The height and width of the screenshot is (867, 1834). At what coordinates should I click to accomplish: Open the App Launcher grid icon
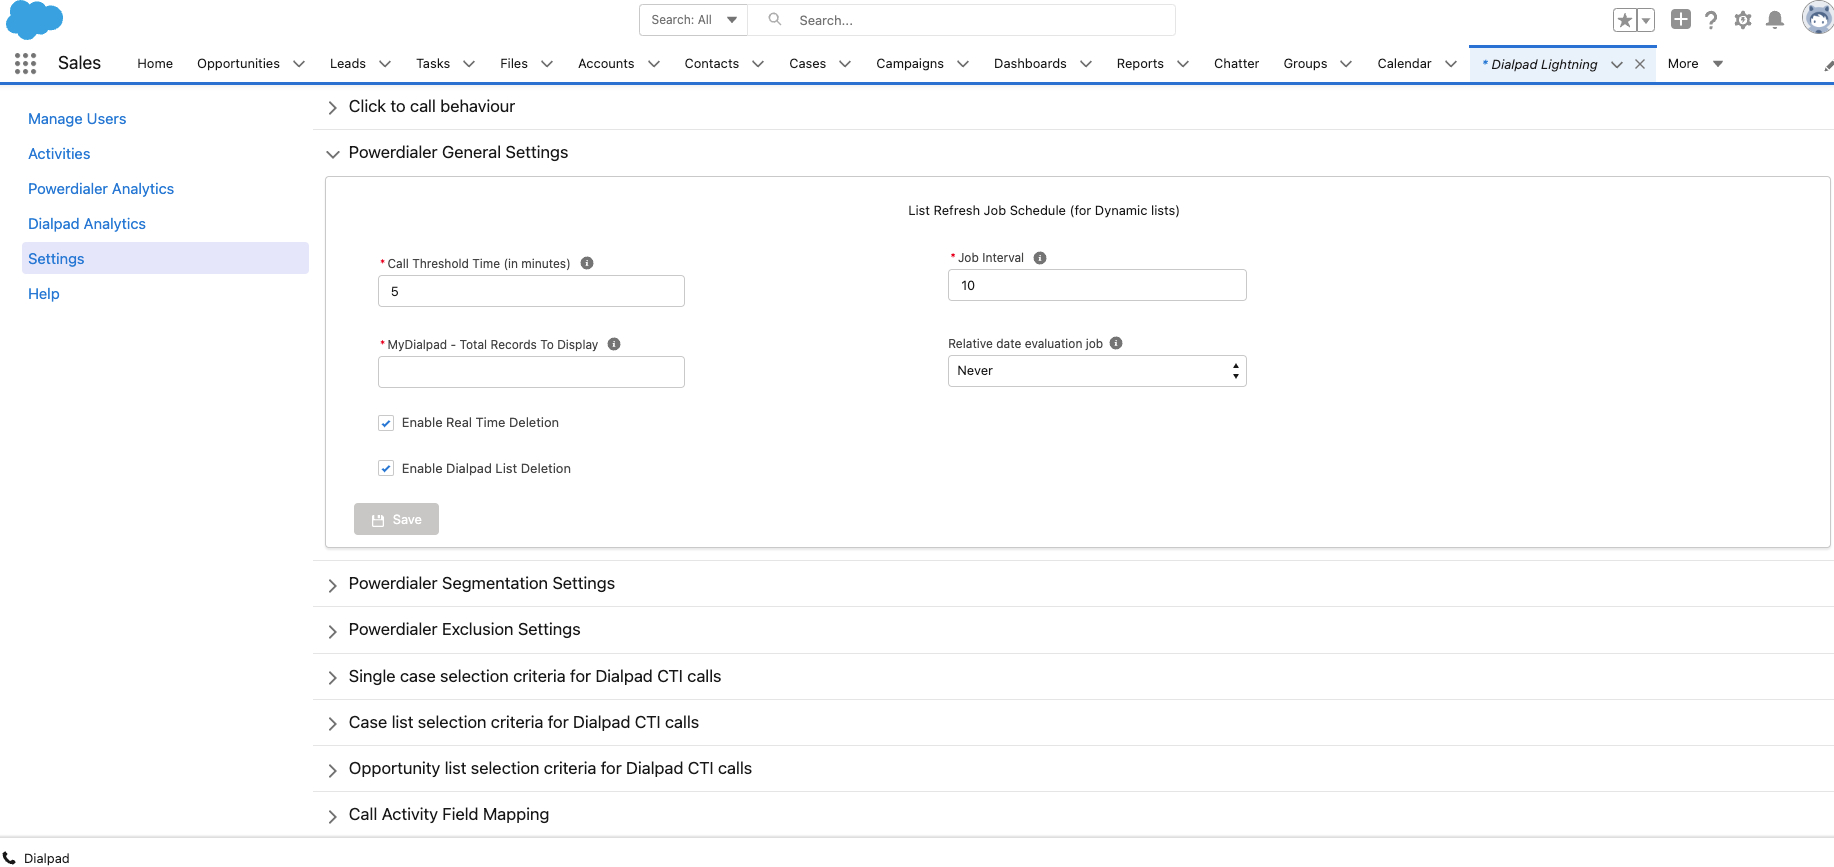tap(26, 63)
